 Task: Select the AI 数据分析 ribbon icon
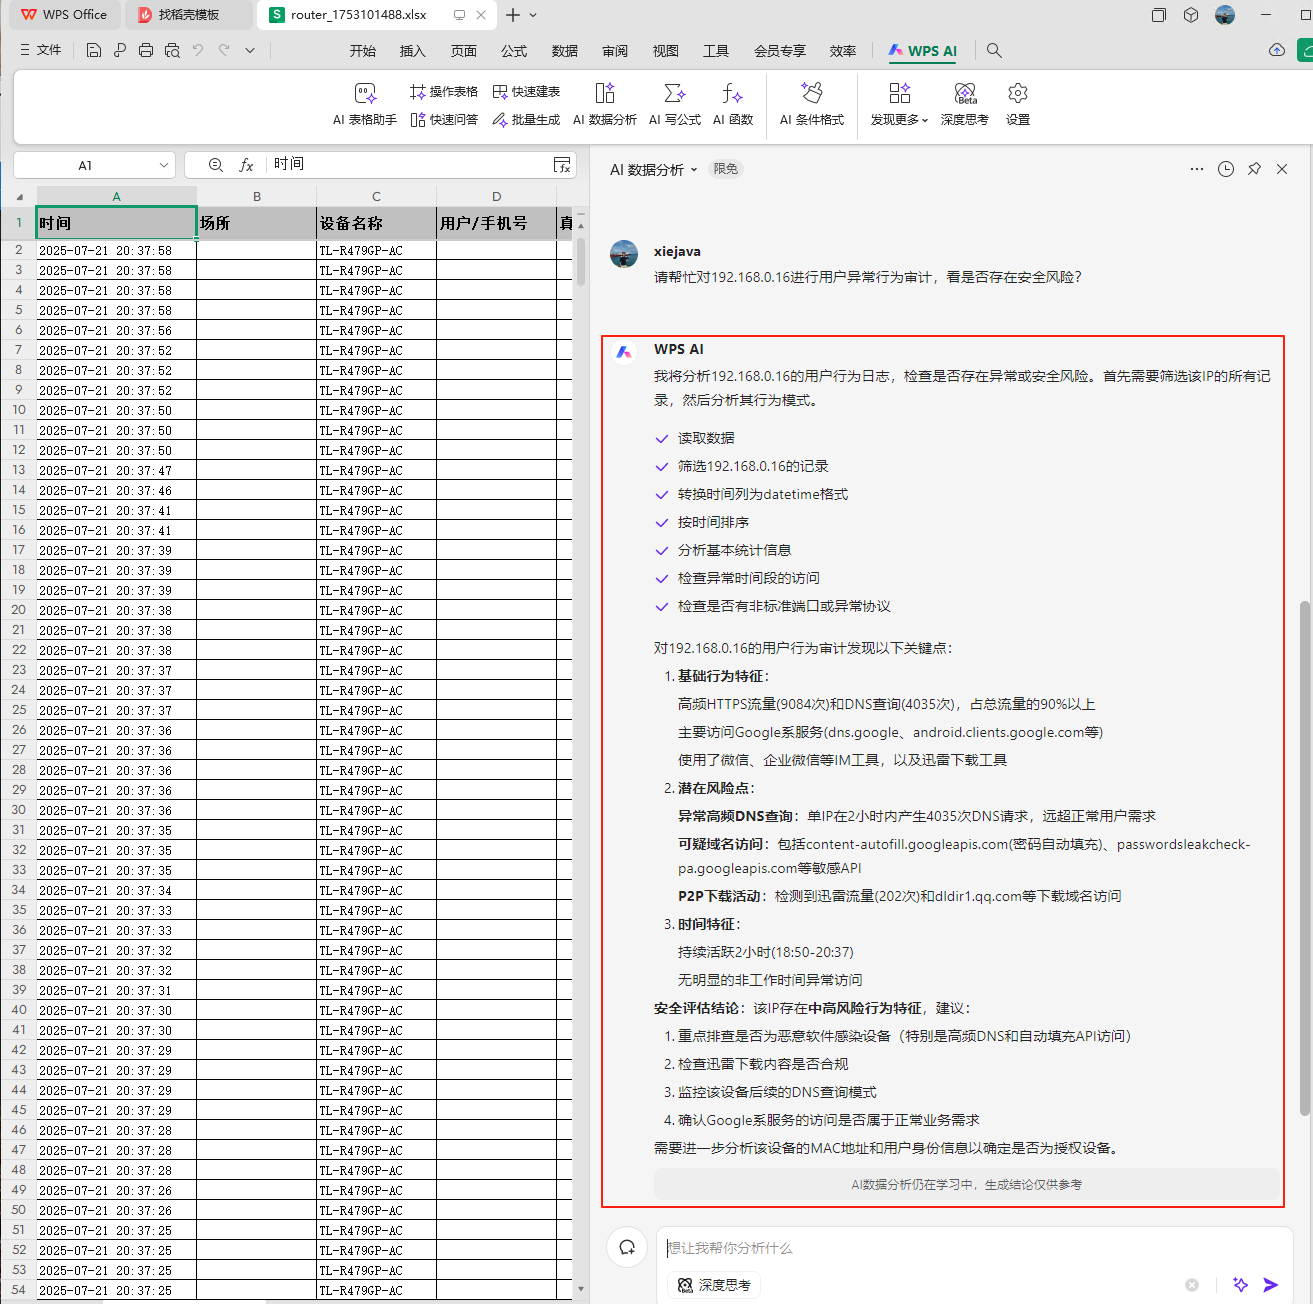(x=604, y=105)
